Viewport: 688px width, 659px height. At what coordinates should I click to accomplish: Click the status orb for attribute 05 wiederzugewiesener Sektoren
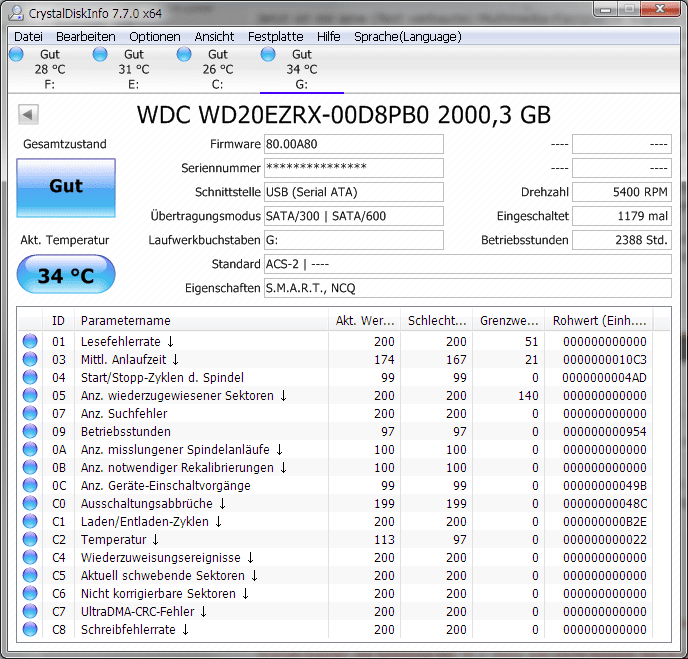[30, 395]
